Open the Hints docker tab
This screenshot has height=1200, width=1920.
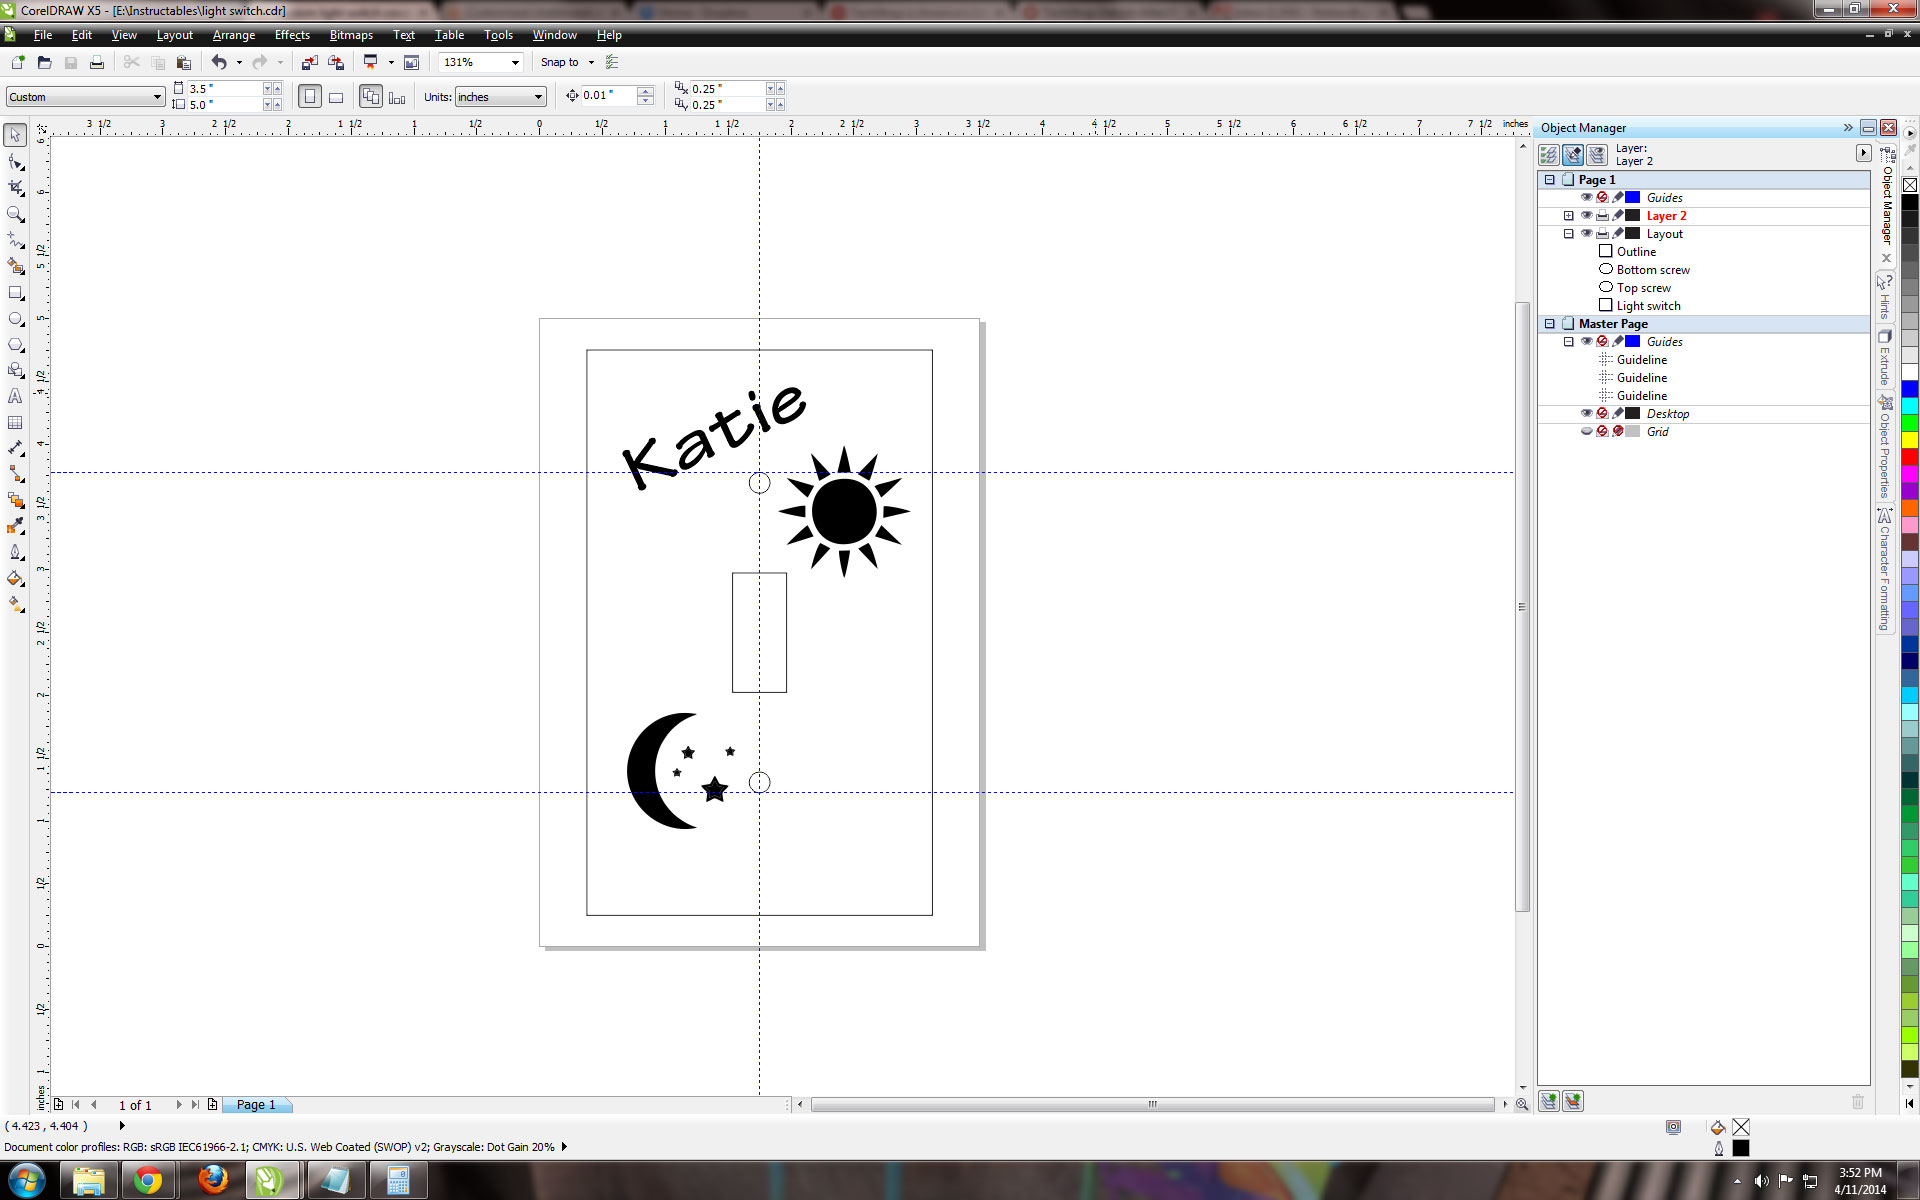(x=1884, y=296)
